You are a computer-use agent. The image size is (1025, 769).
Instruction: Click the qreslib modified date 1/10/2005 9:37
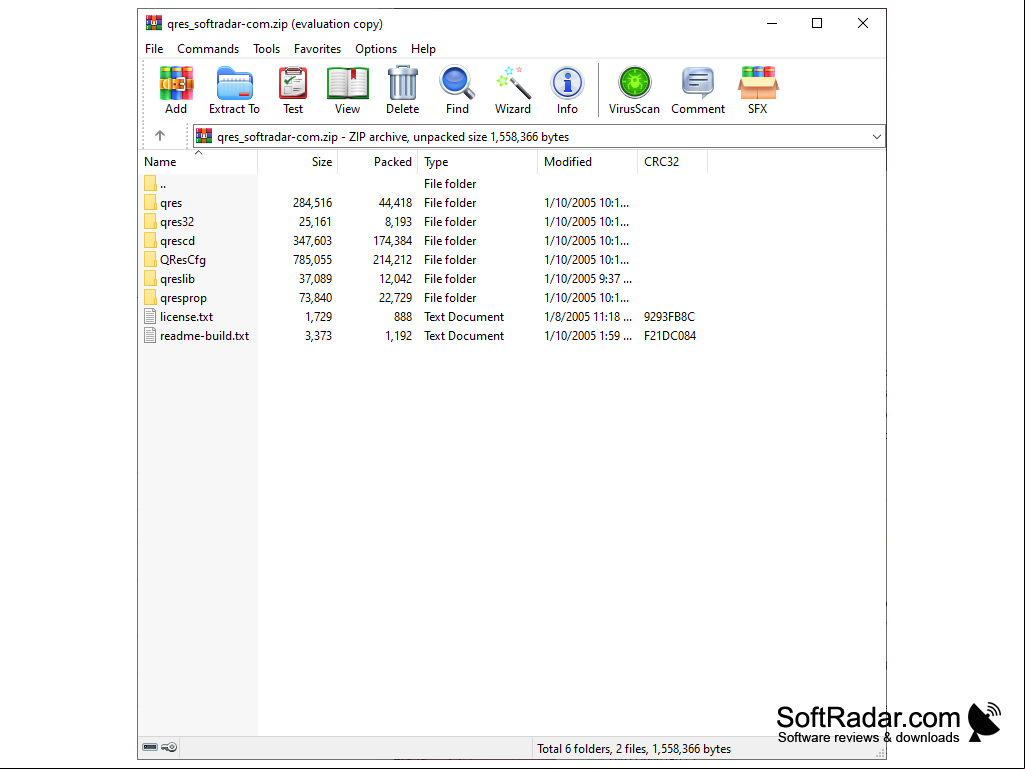(588, 279)
